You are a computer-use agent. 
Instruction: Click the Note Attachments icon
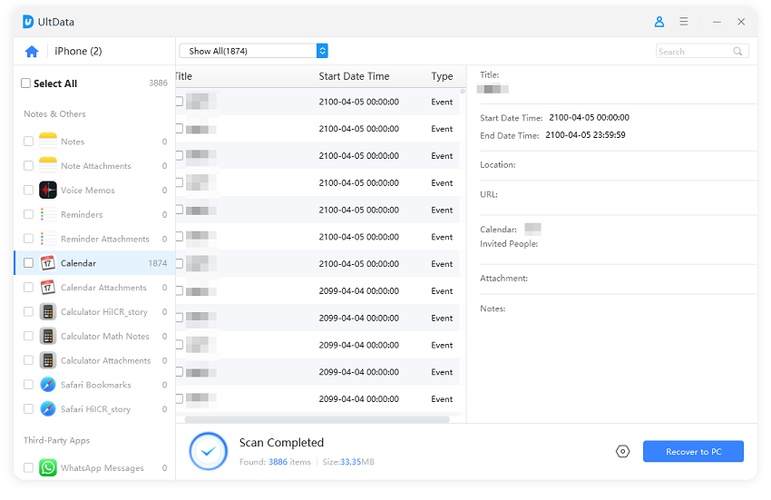pos(48,166)
